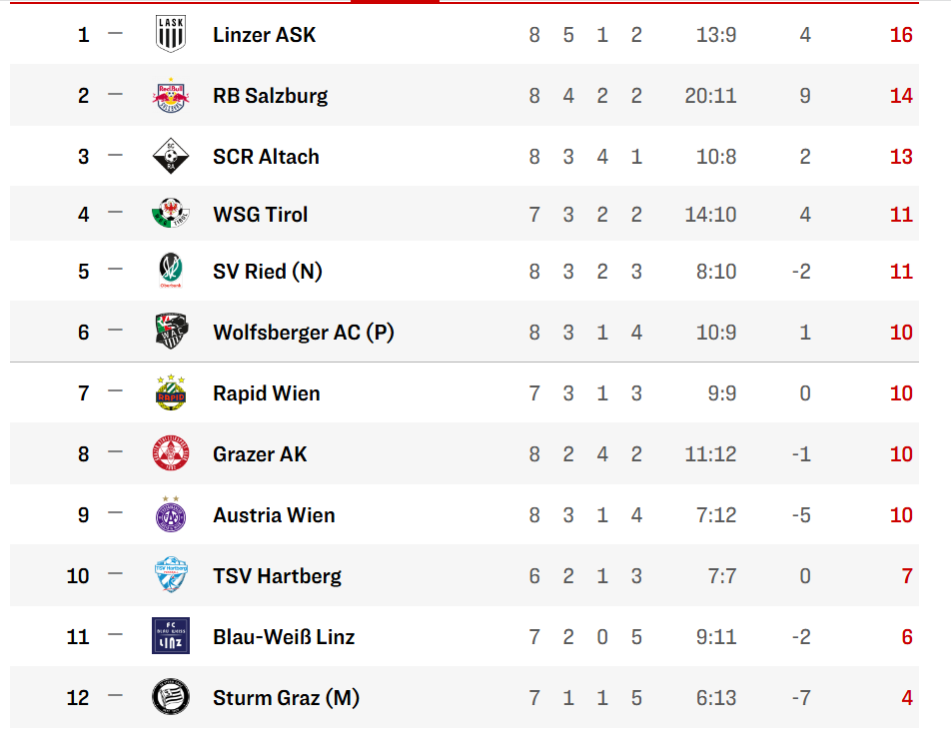Click the Wolfsberger AC wolf crest
The image size is (951, 750).
[x=170, y=332]
